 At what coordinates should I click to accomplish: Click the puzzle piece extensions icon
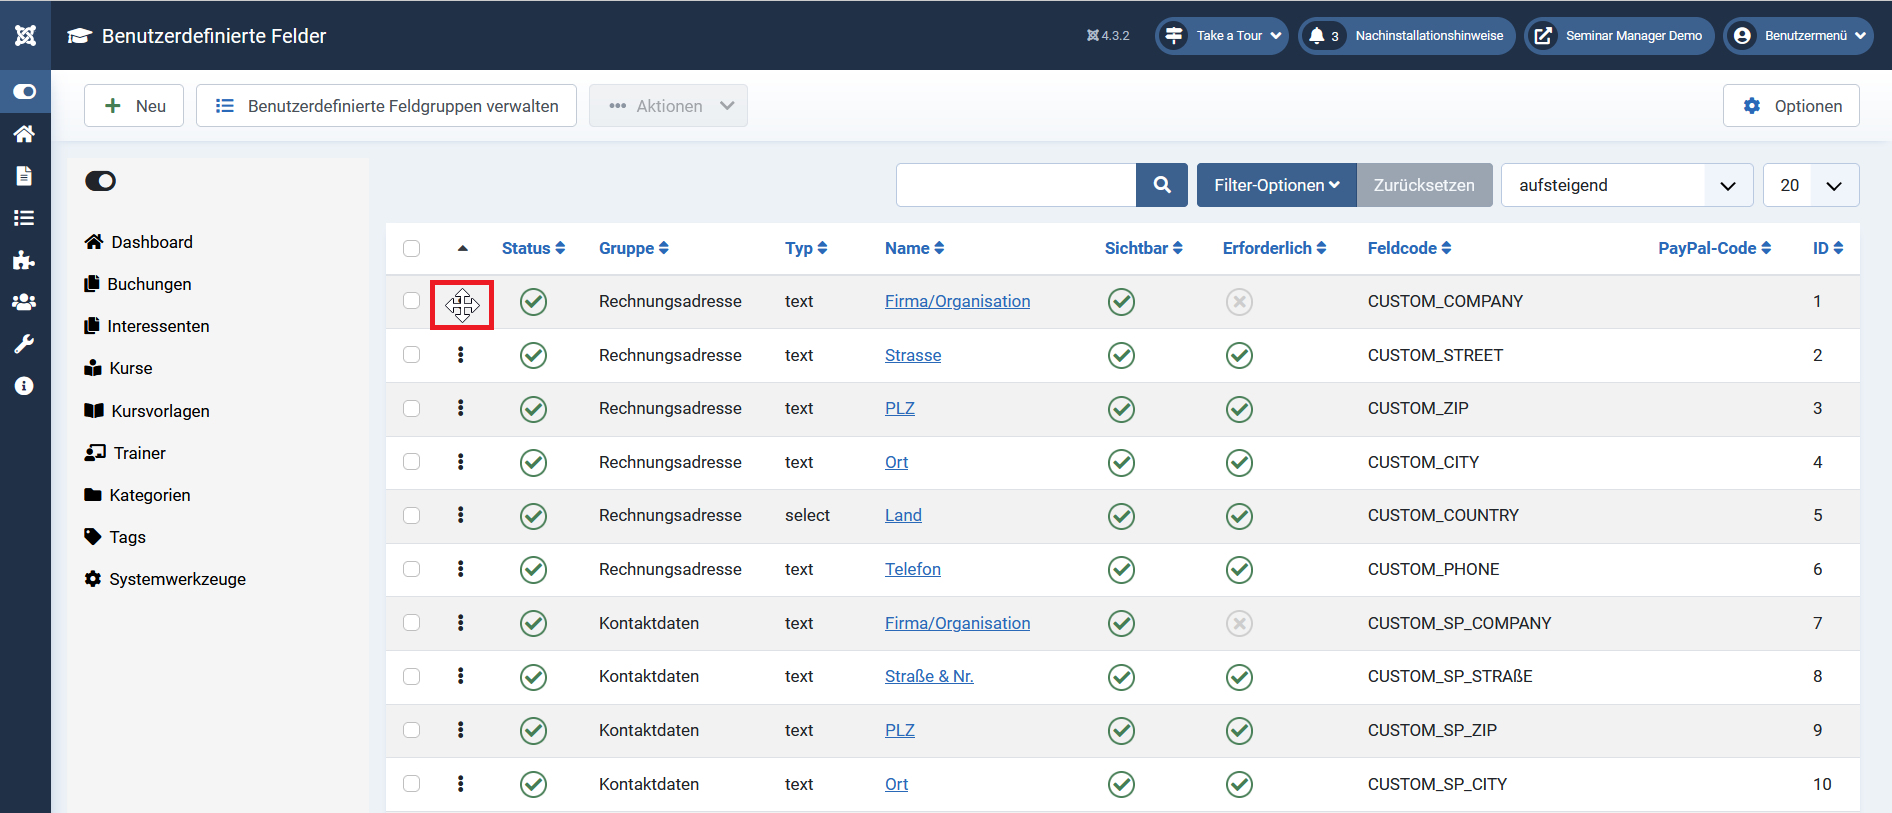pos(25,260)
